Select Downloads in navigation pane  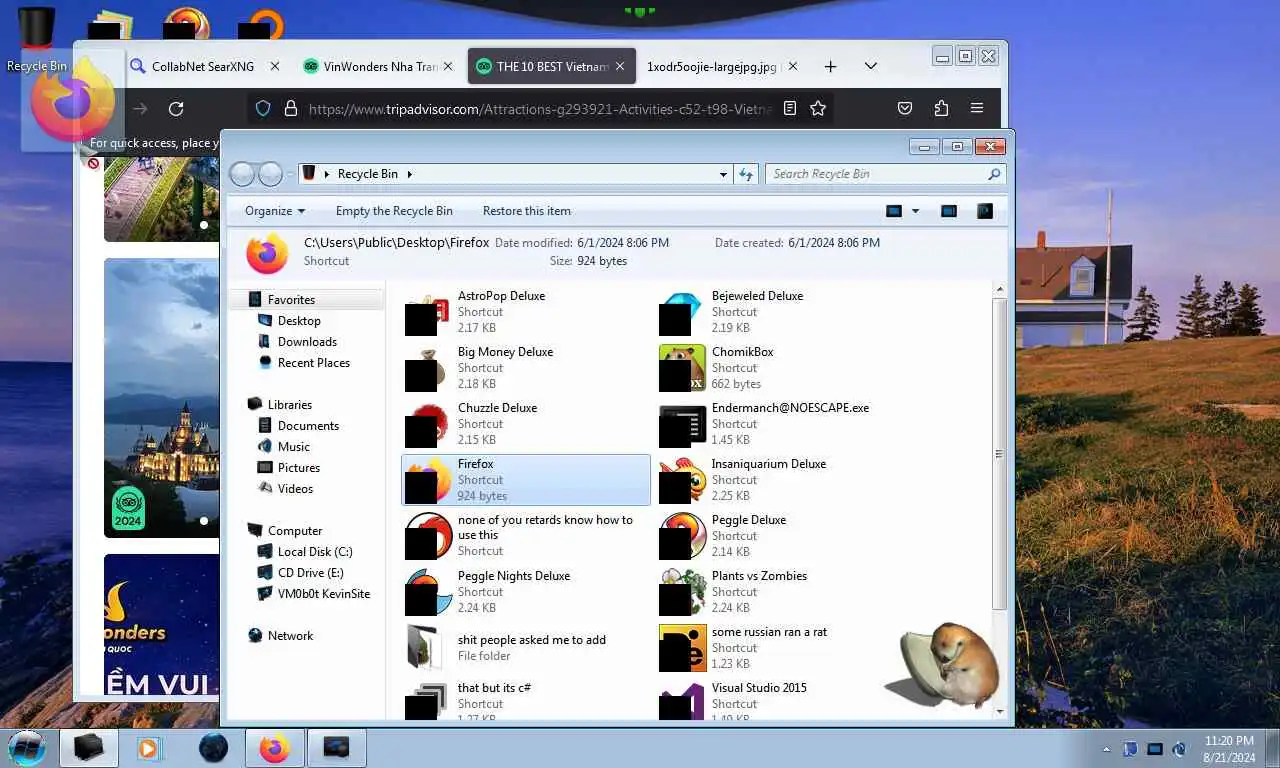(307, 342)
